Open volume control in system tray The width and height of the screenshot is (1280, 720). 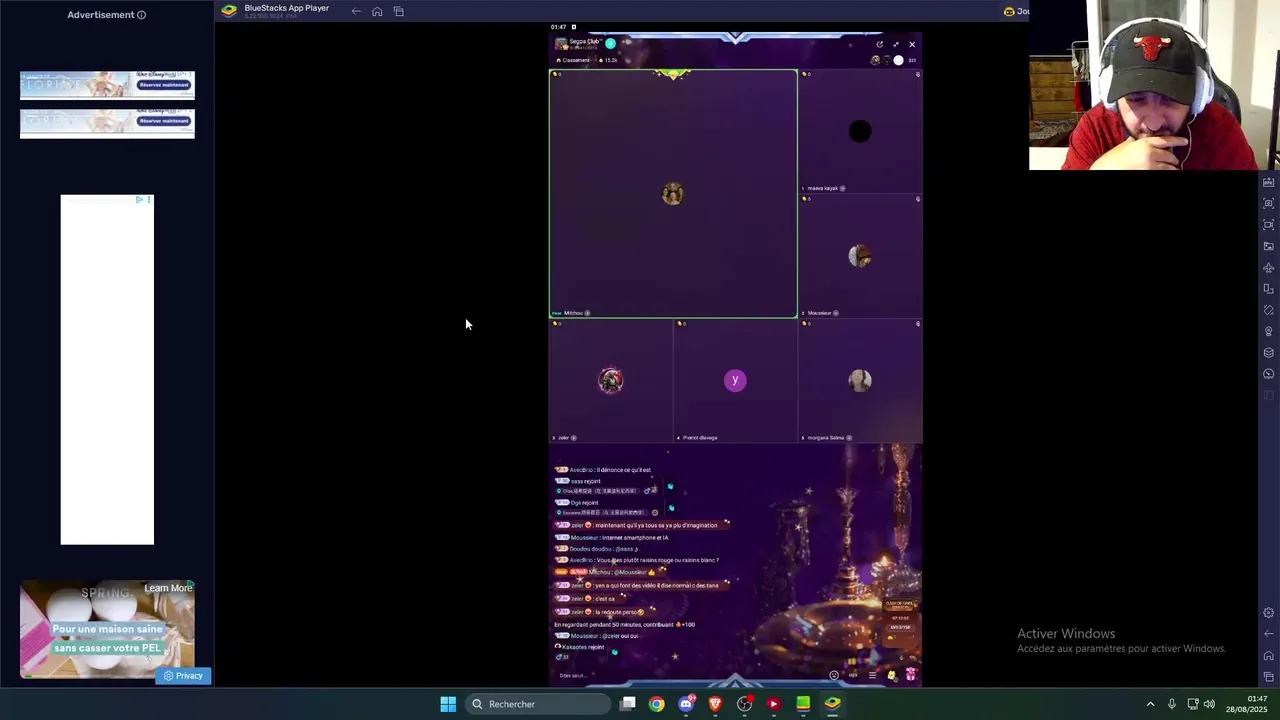pos(1209,704)
